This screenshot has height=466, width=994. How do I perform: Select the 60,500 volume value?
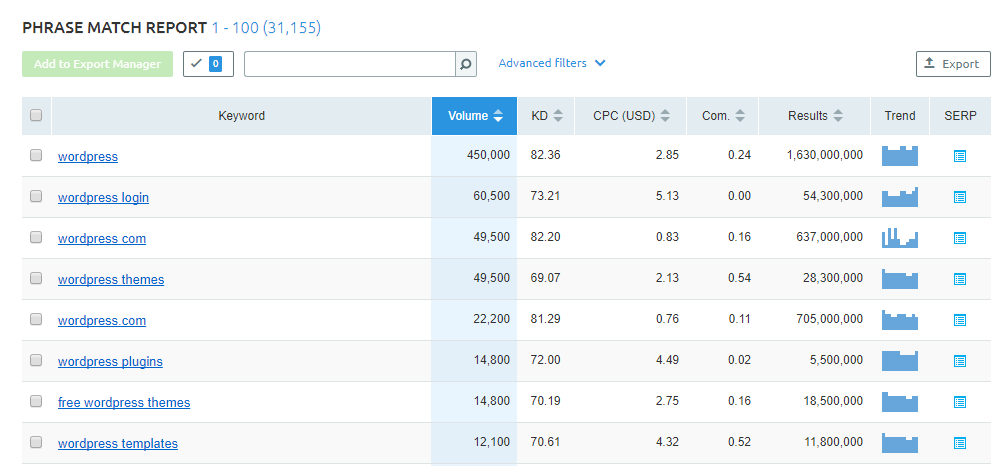pos(491,196)
